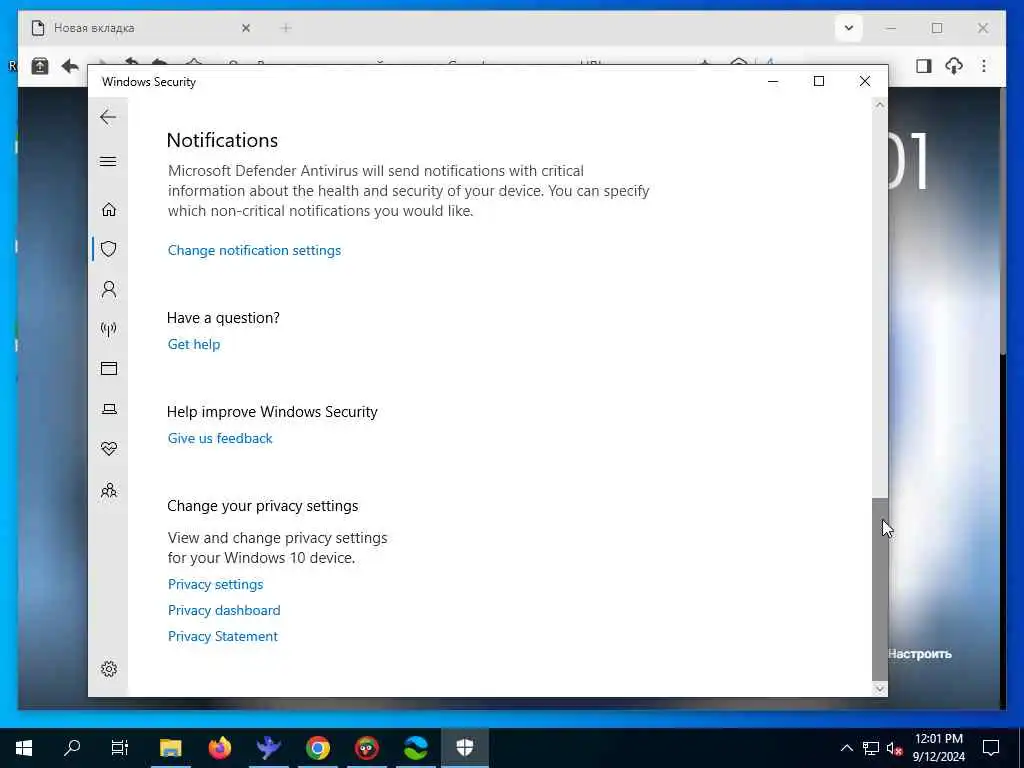Toggle the browser side panel icon
Screen dimensions: 1024x768
(923, 66)
